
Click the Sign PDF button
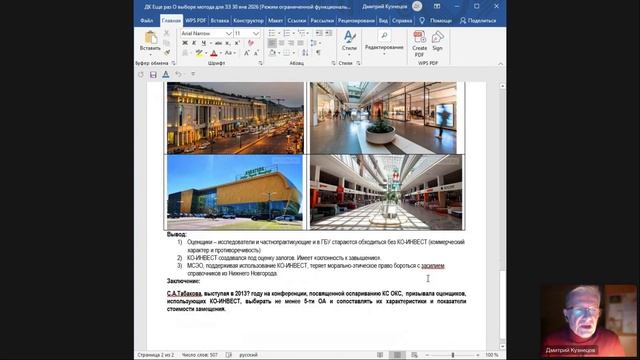438,41
